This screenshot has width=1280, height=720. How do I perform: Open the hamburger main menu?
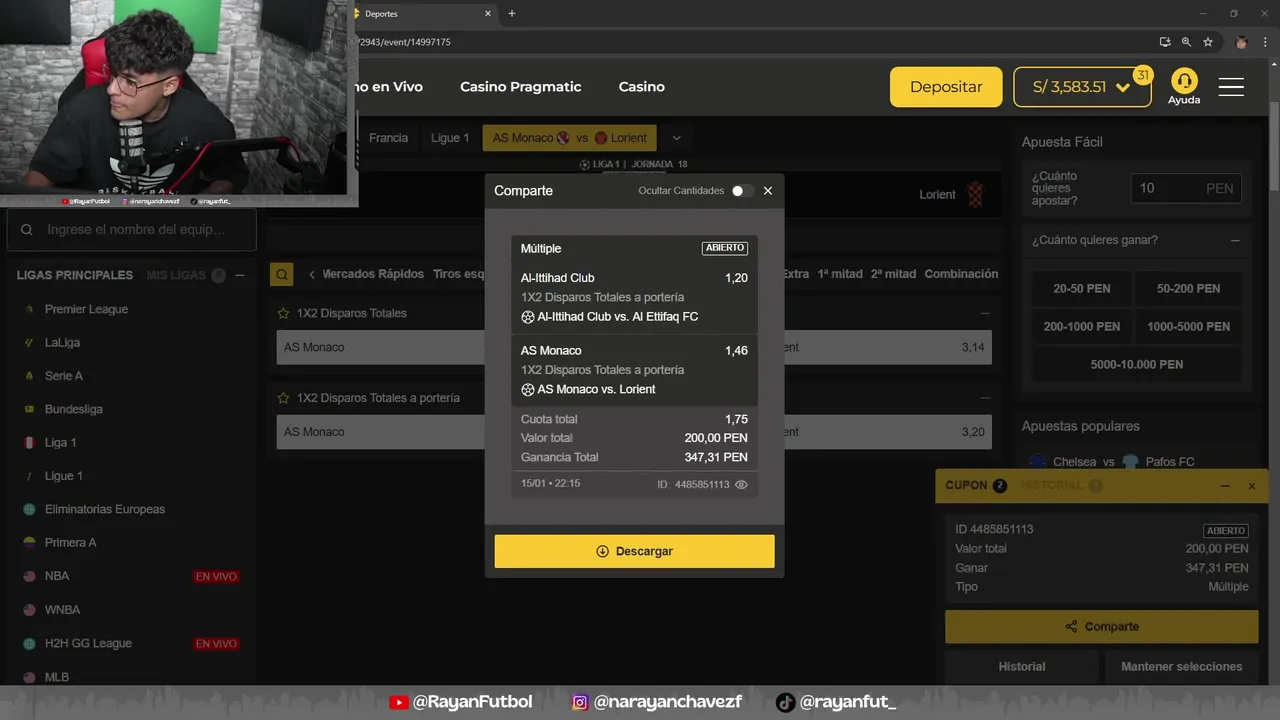click(1231, 87)
